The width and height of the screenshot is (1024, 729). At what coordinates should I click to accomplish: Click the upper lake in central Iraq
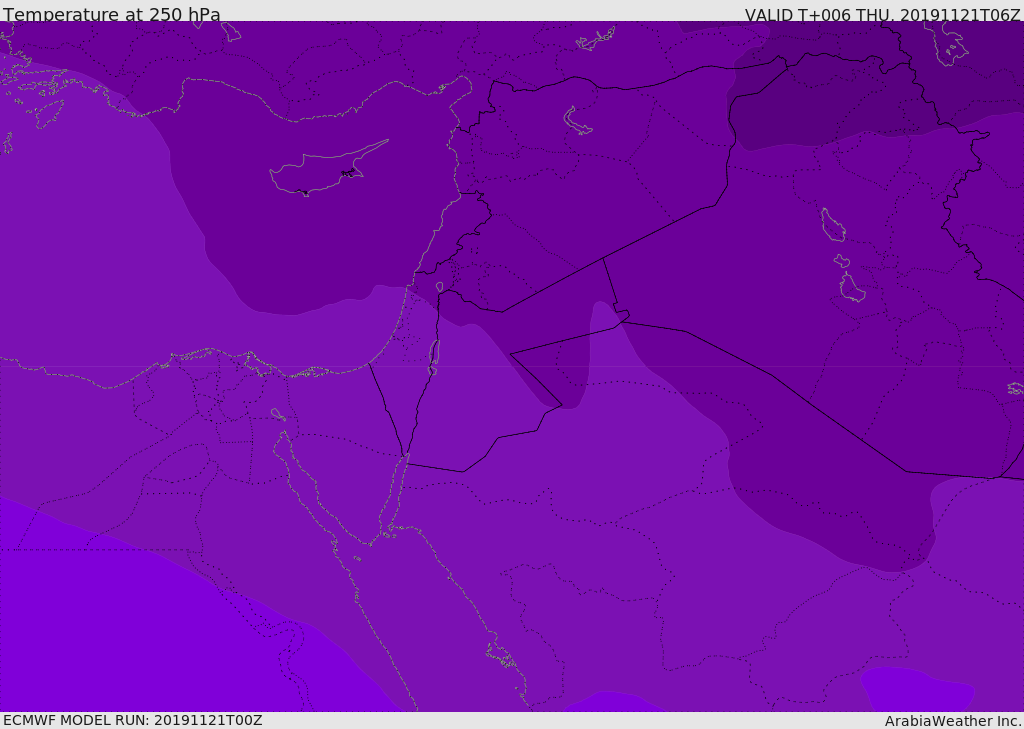(833, 225)
